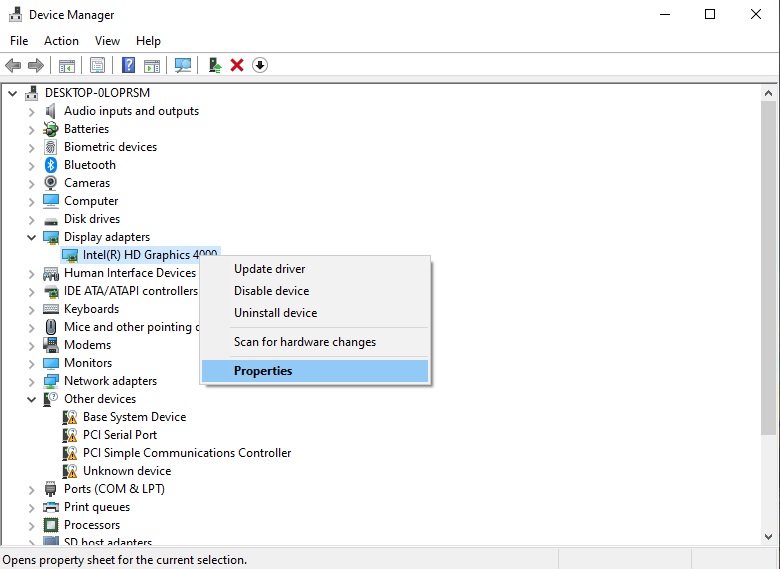Select PCI Serial Port device
This screenshot has height=569, width=780.
tap(120, 435)
